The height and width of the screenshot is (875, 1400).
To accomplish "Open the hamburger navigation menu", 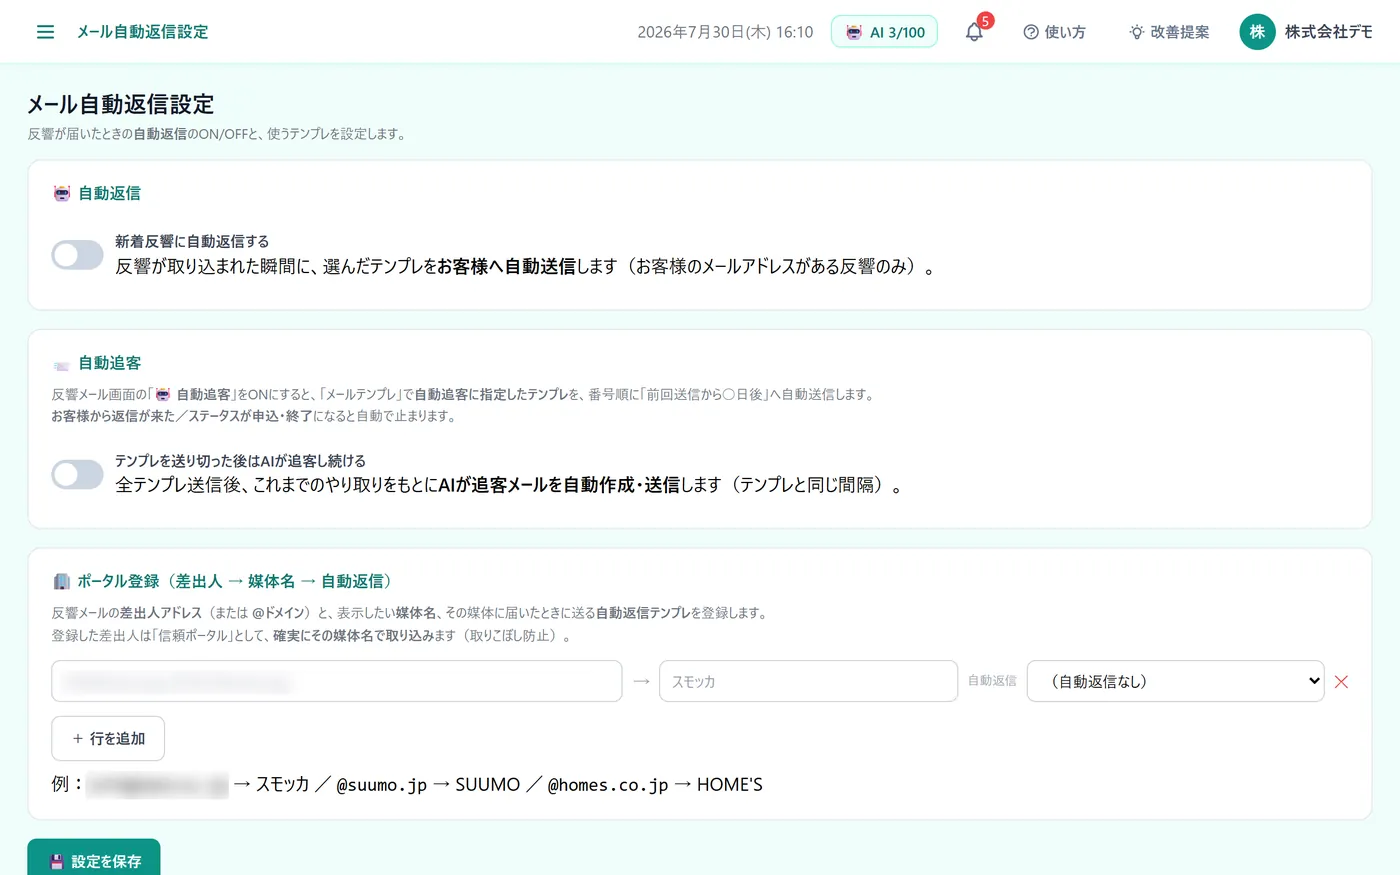I will (x=45, y=32).
